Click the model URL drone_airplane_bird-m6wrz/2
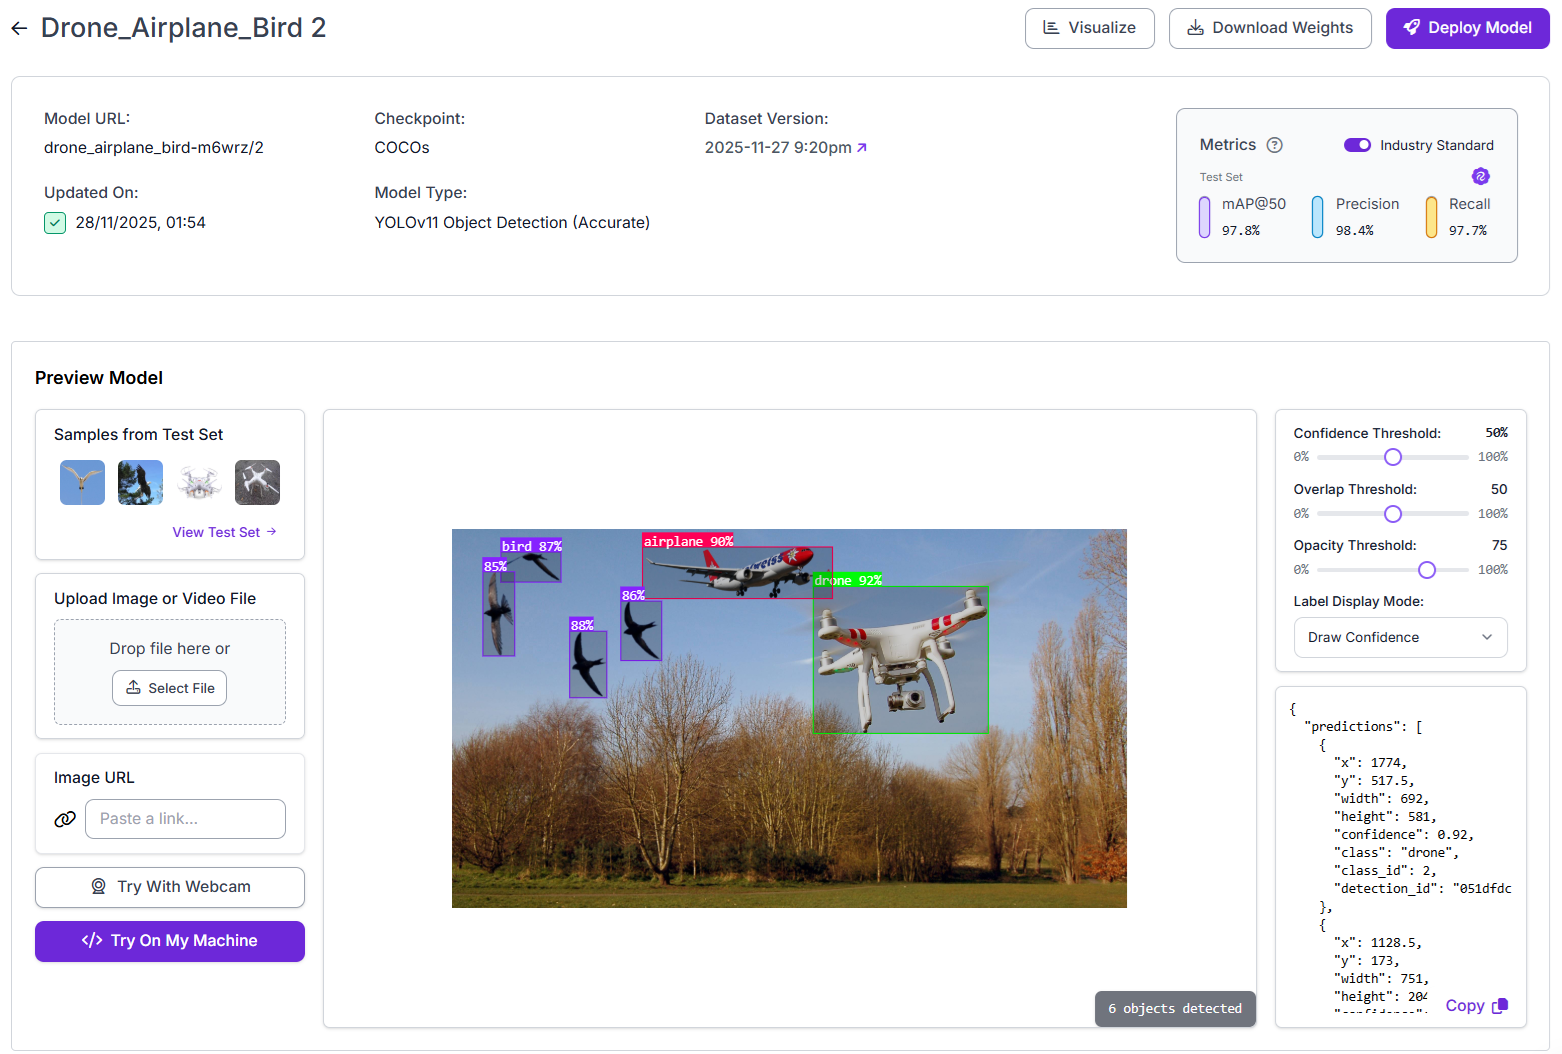Viewport: 1562px width, 1054px height. [154, 147]
